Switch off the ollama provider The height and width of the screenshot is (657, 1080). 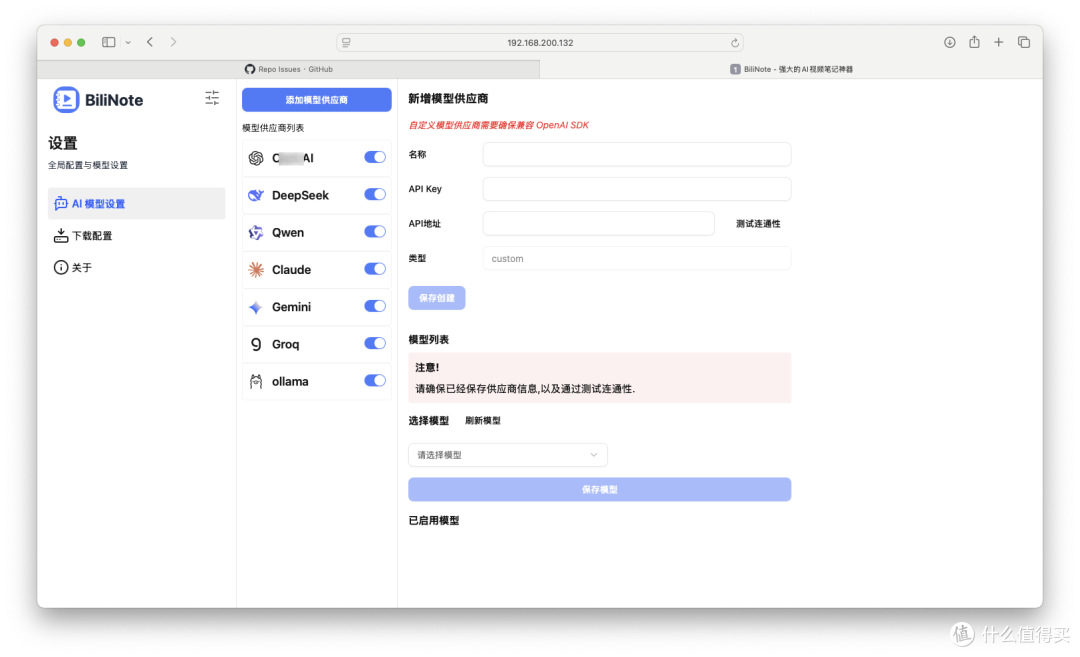[375, 381]
